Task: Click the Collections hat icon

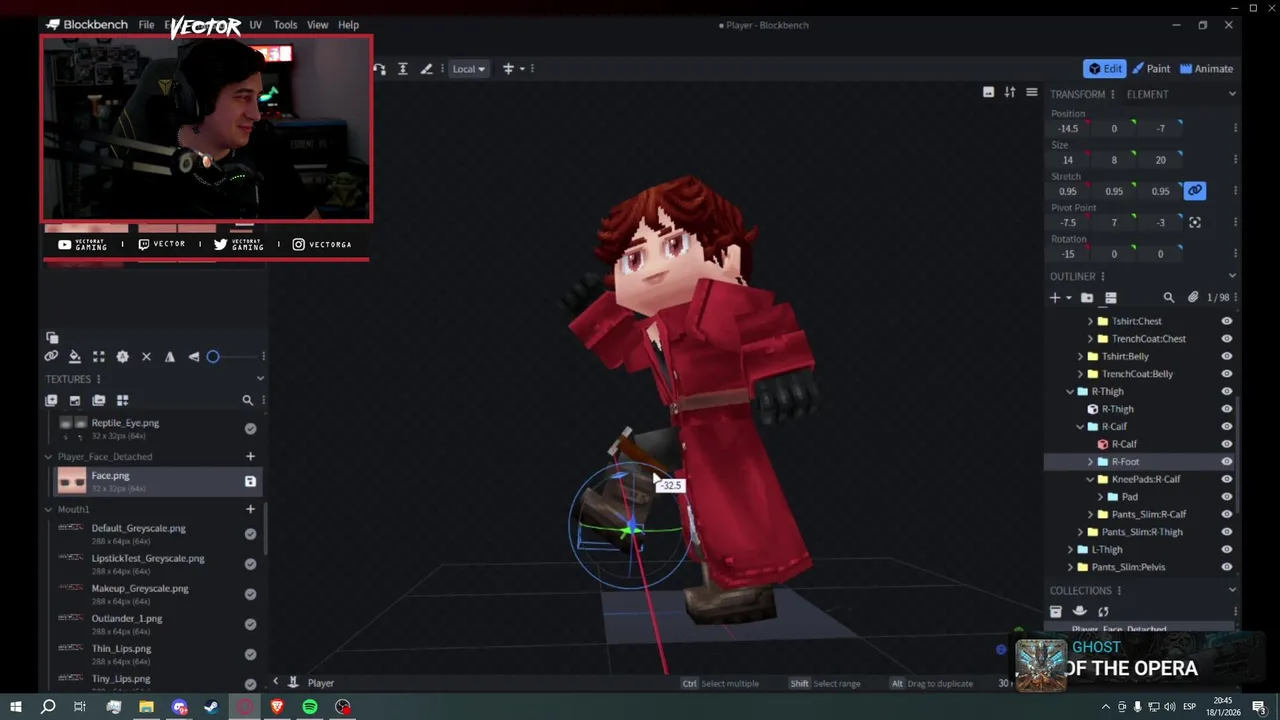Action: 1080,611
